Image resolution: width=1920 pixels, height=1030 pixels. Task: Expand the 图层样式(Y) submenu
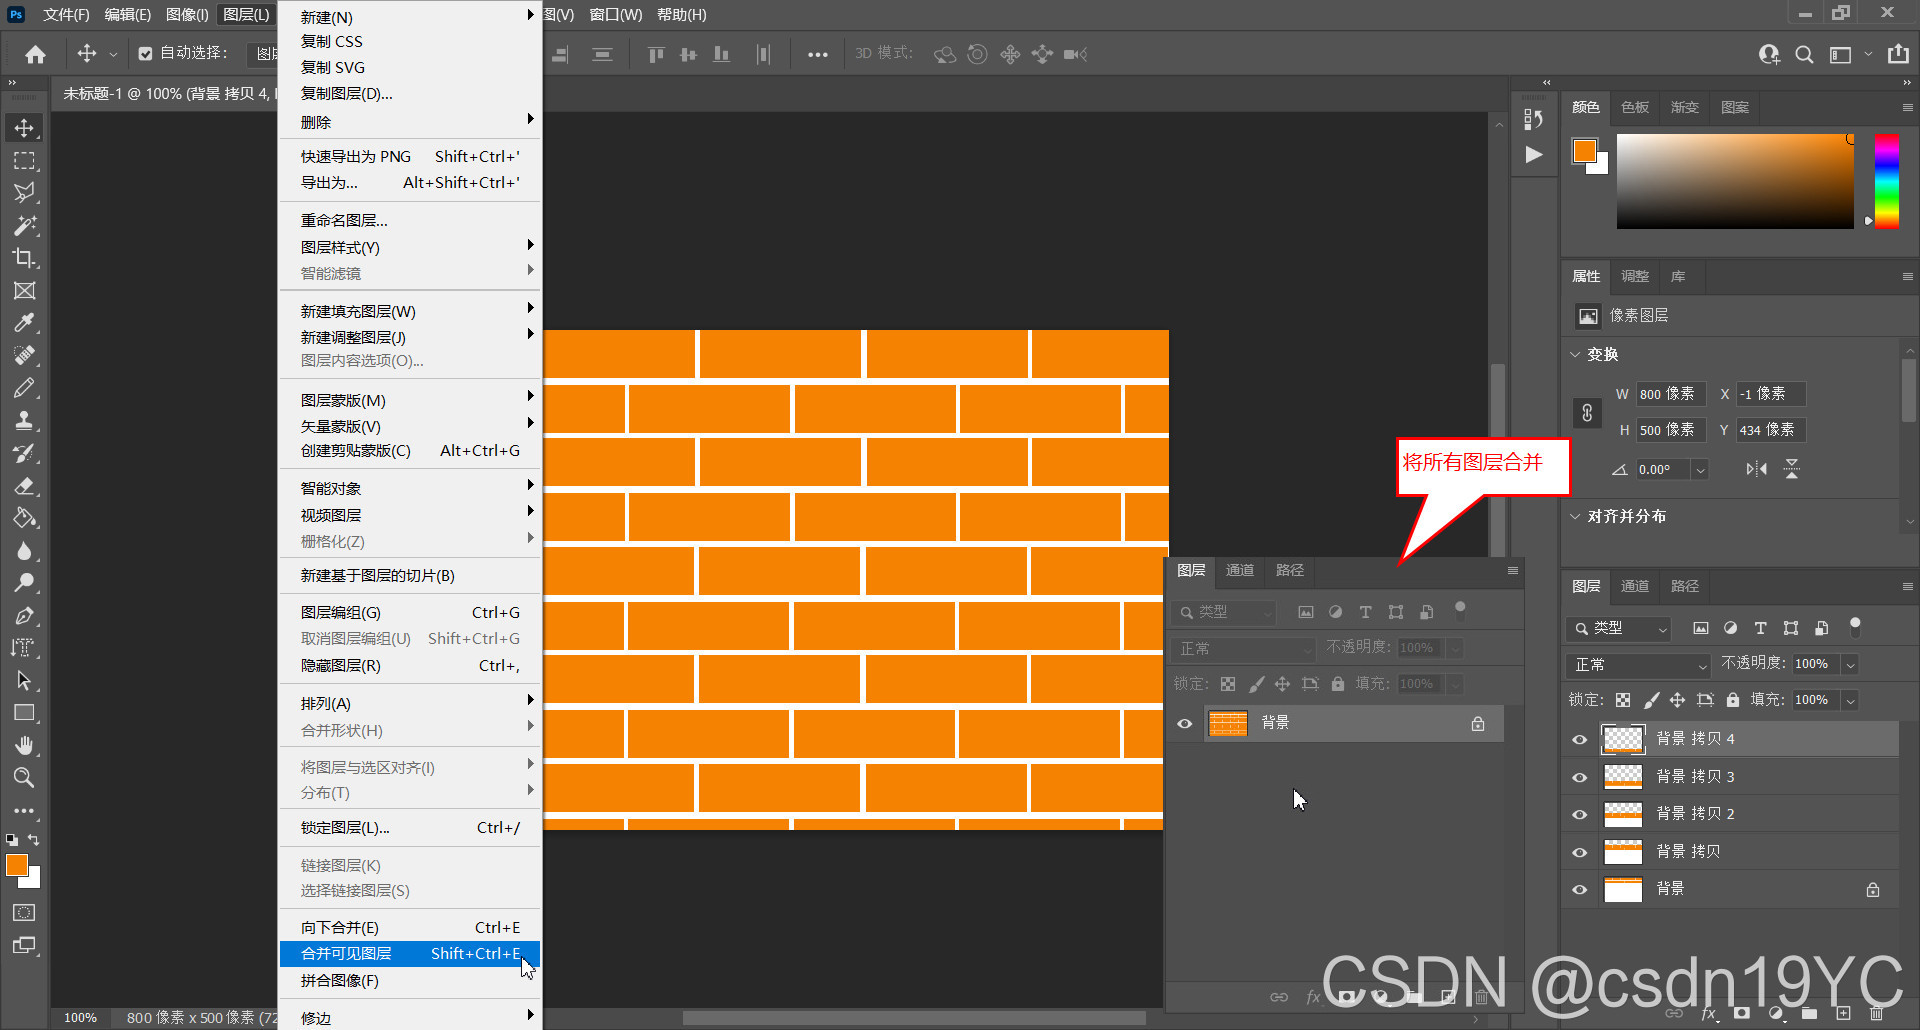[410, 247]
